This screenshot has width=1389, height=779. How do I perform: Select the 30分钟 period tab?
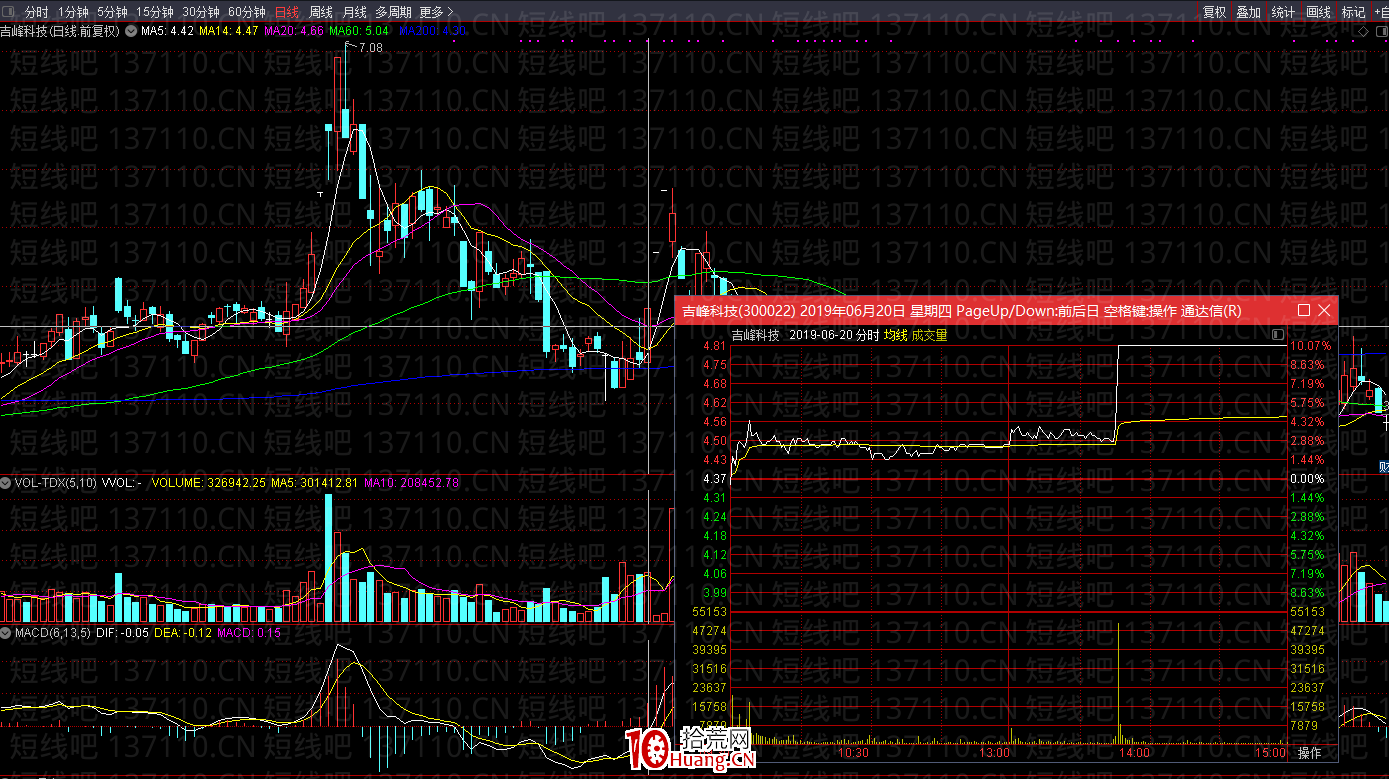coord(201,12)
